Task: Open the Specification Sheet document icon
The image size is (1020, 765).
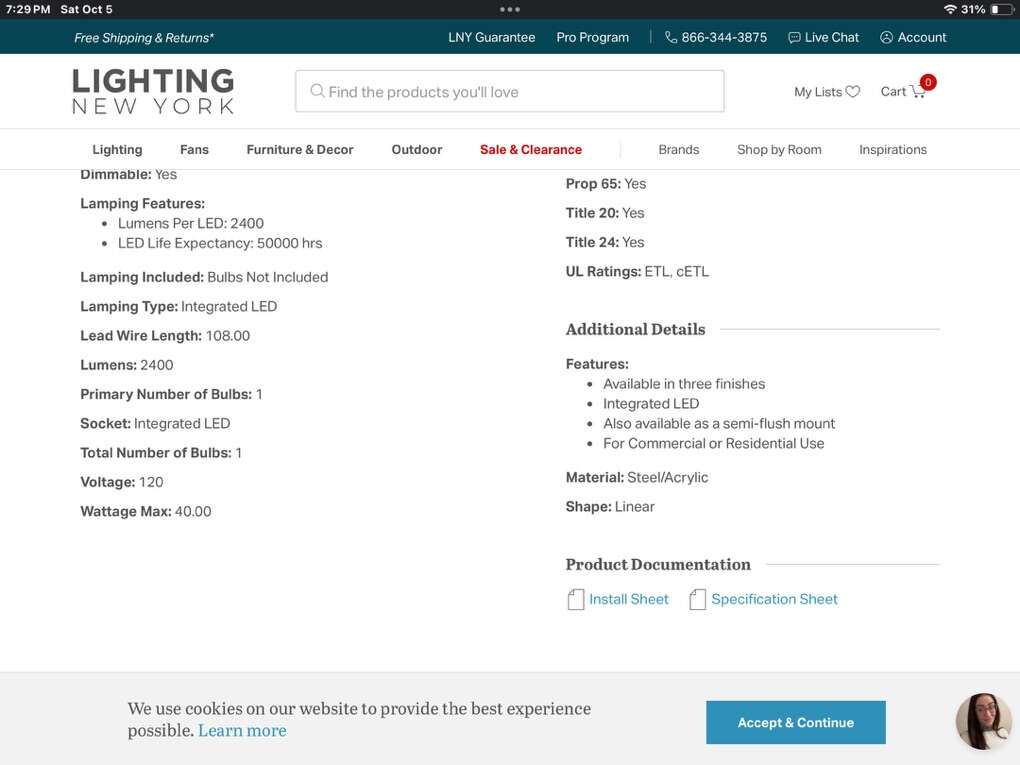Action: point(697,600)
